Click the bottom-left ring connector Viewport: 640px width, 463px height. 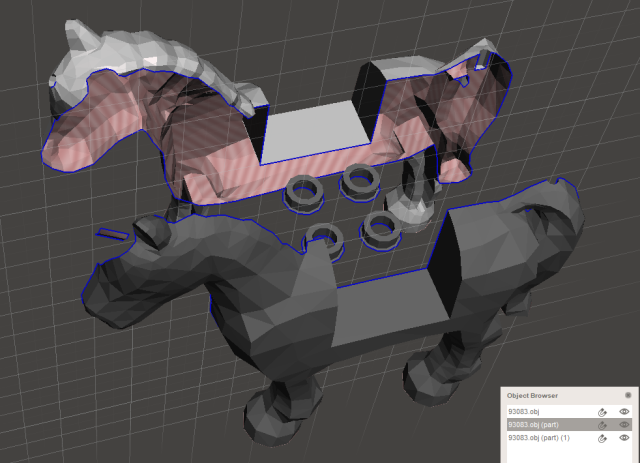323,238
